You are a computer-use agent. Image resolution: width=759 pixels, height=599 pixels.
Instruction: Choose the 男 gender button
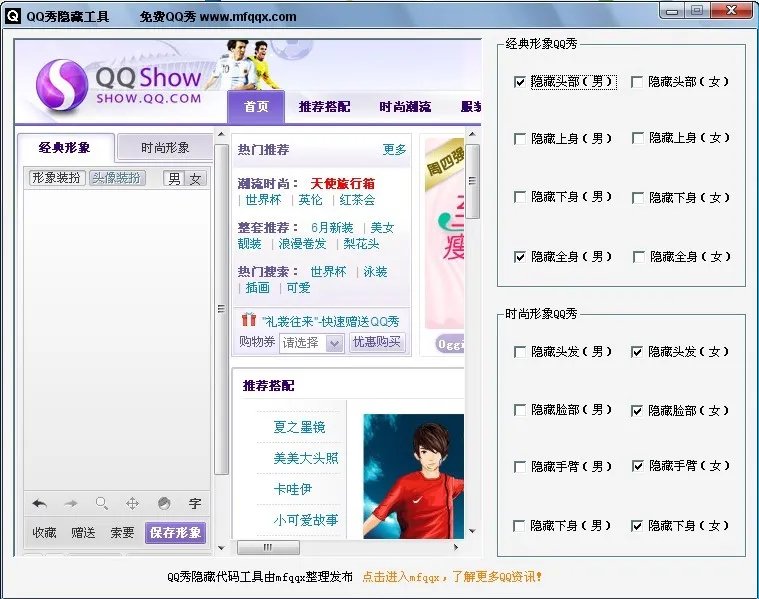coord(174,179)
